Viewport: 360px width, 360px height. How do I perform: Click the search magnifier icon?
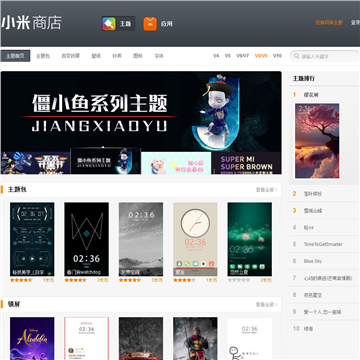click(296, 56)
